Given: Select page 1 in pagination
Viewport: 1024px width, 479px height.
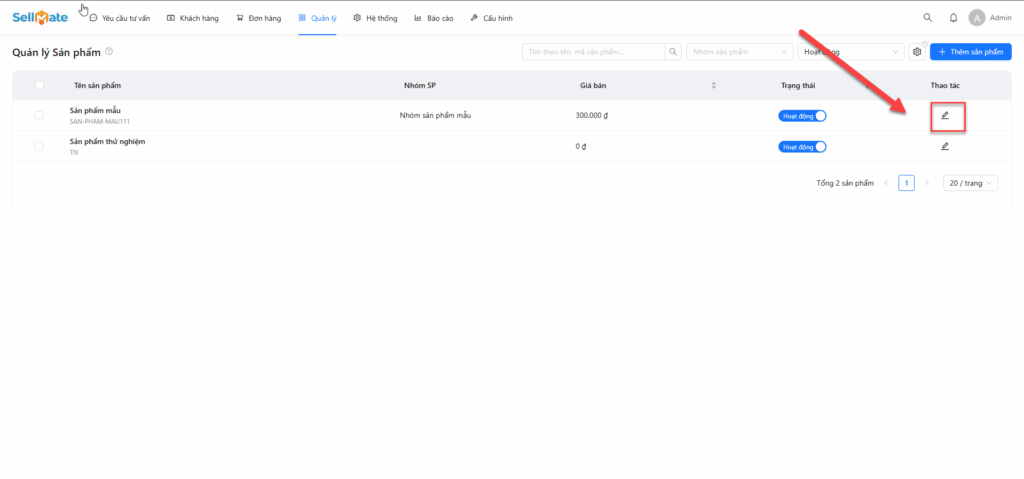Looking at the screenshot, I should tap(906, 183).
